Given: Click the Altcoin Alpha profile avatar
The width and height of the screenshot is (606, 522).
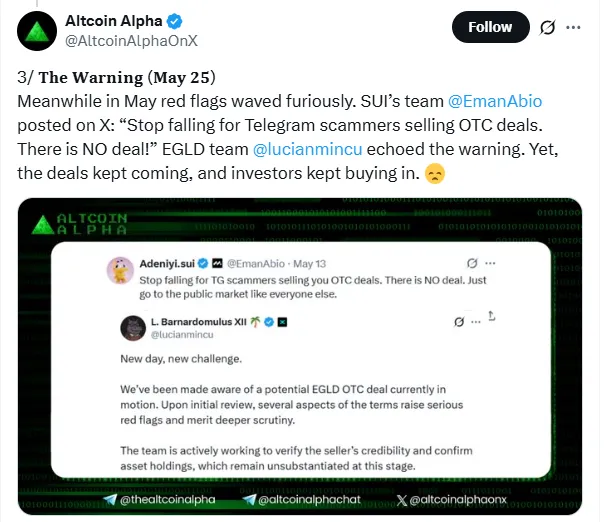Looking at the screenshot, I should tap(38, 29).
